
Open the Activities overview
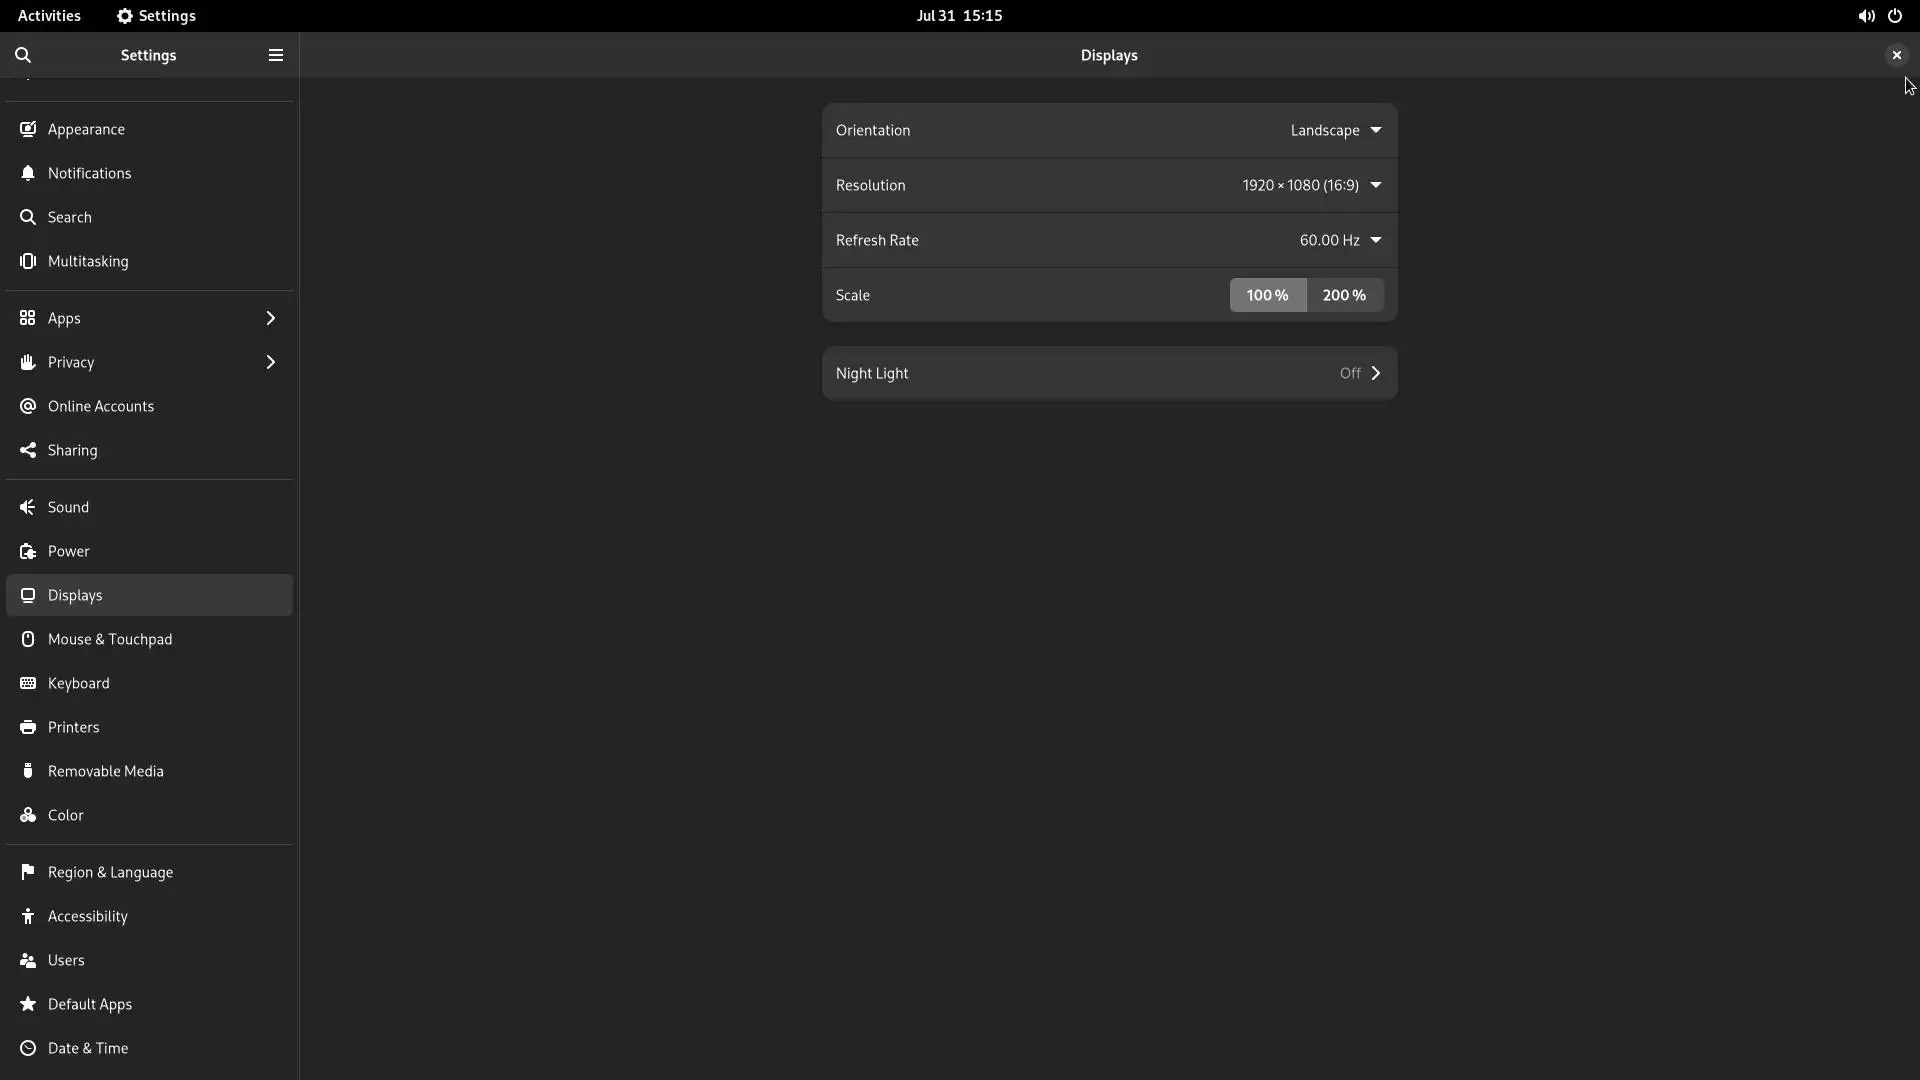(49, 16)
